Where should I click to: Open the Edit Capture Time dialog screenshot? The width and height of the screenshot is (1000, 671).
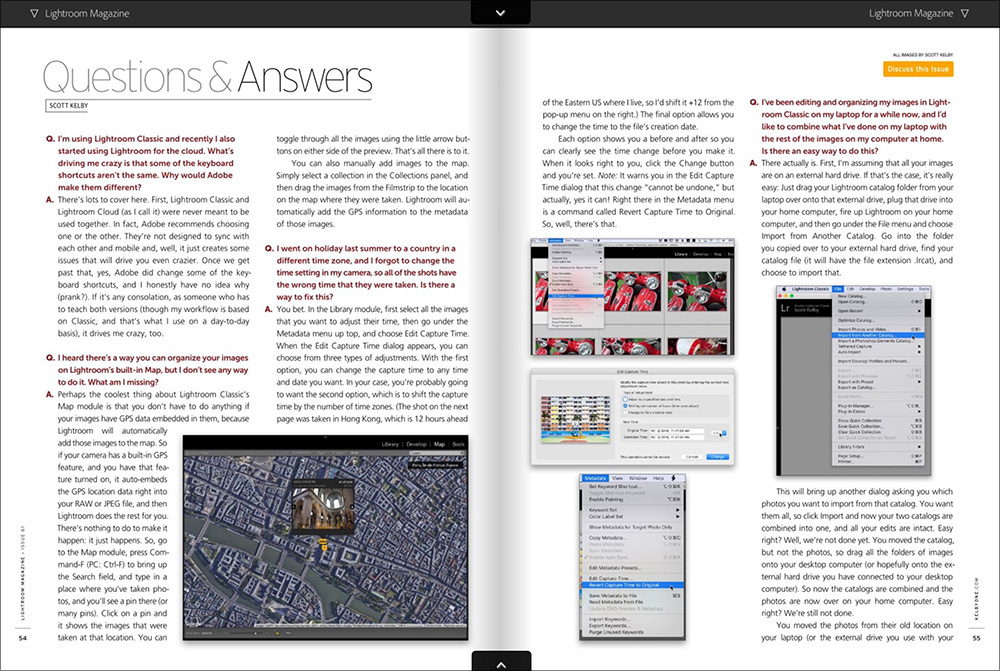633,417
